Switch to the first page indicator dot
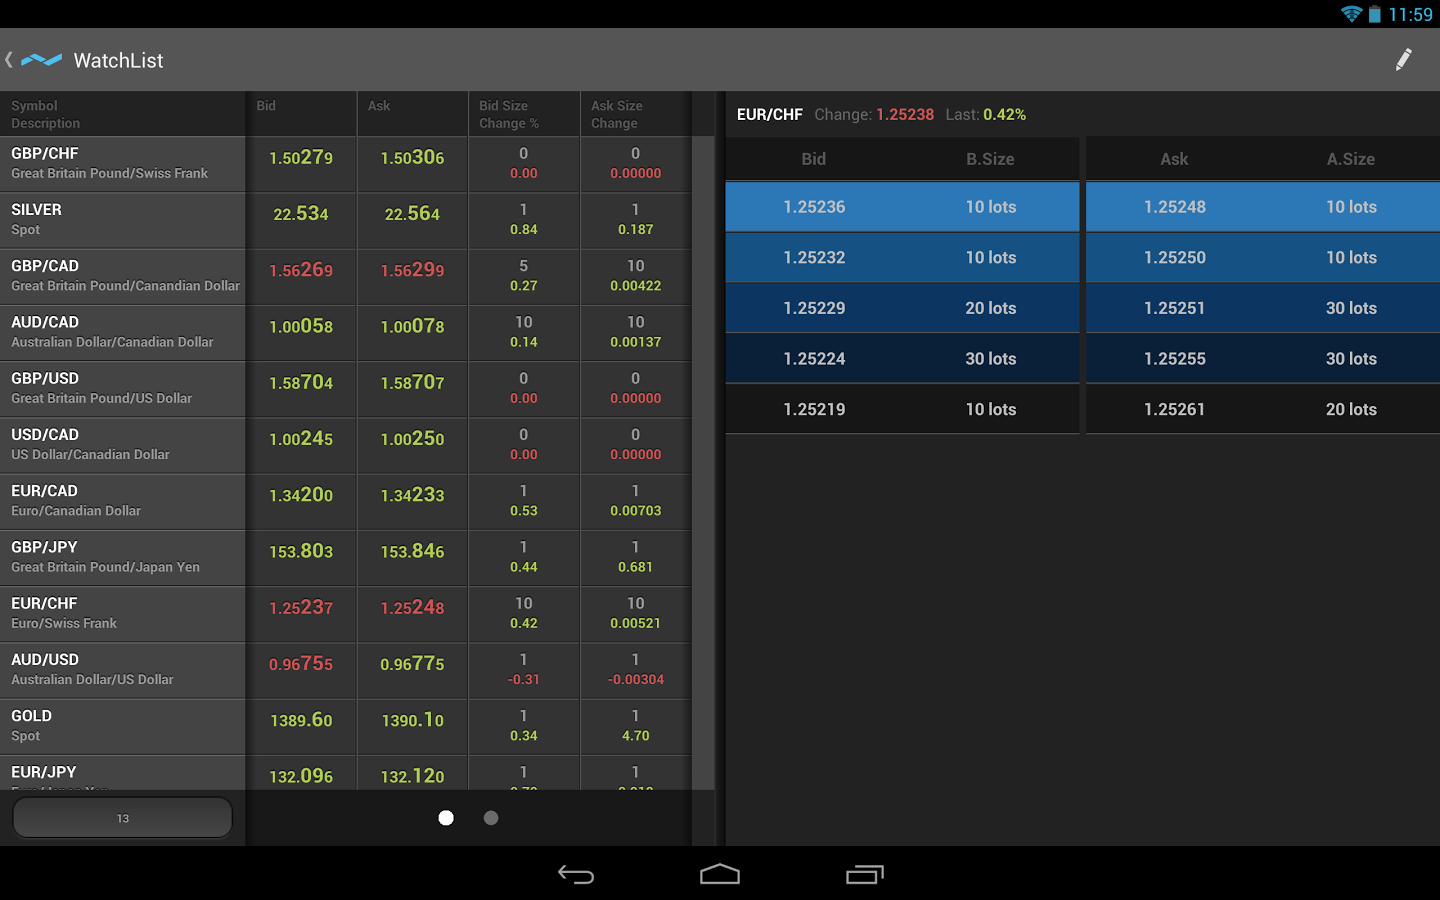Image resolution: width=1440 pixels, height=900 pixels. [x=446, y=818]
